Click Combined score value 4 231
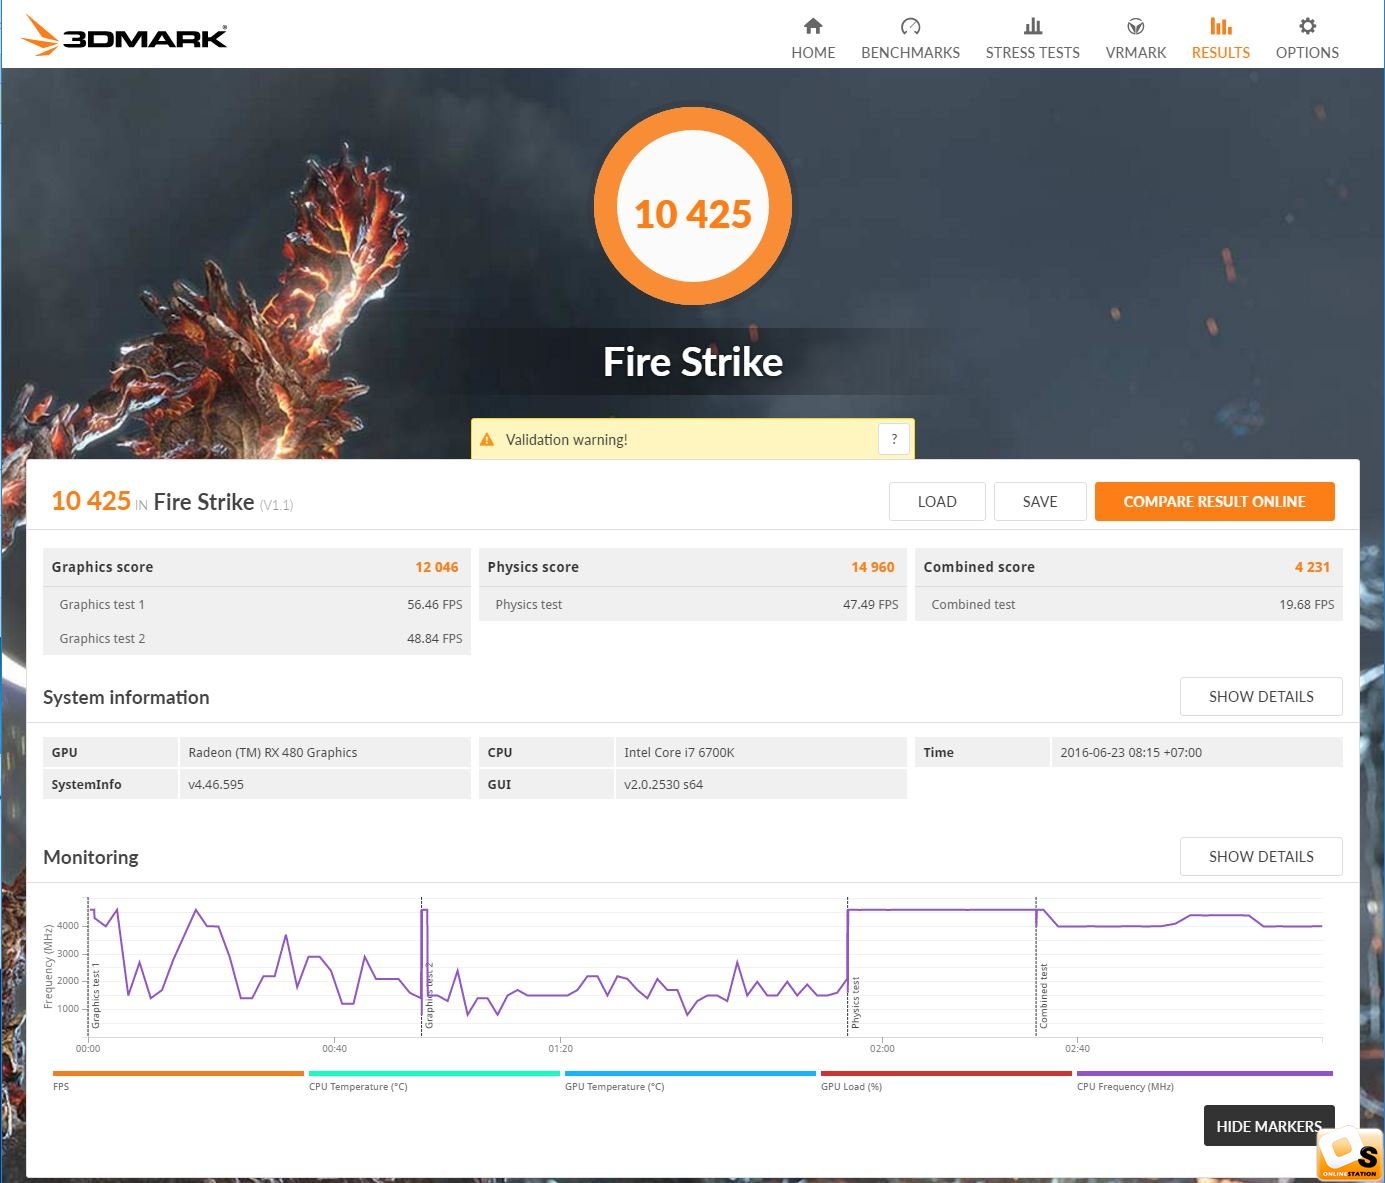1385x1183 pixels. (x=1312, y=567)
